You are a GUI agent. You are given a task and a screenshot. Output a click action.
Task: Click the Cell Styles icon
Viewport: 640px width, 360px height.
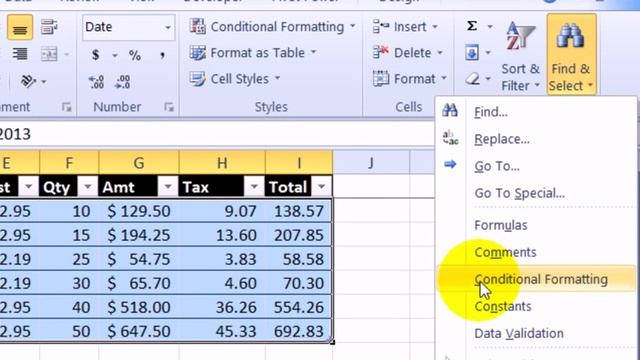coord(198,79)
